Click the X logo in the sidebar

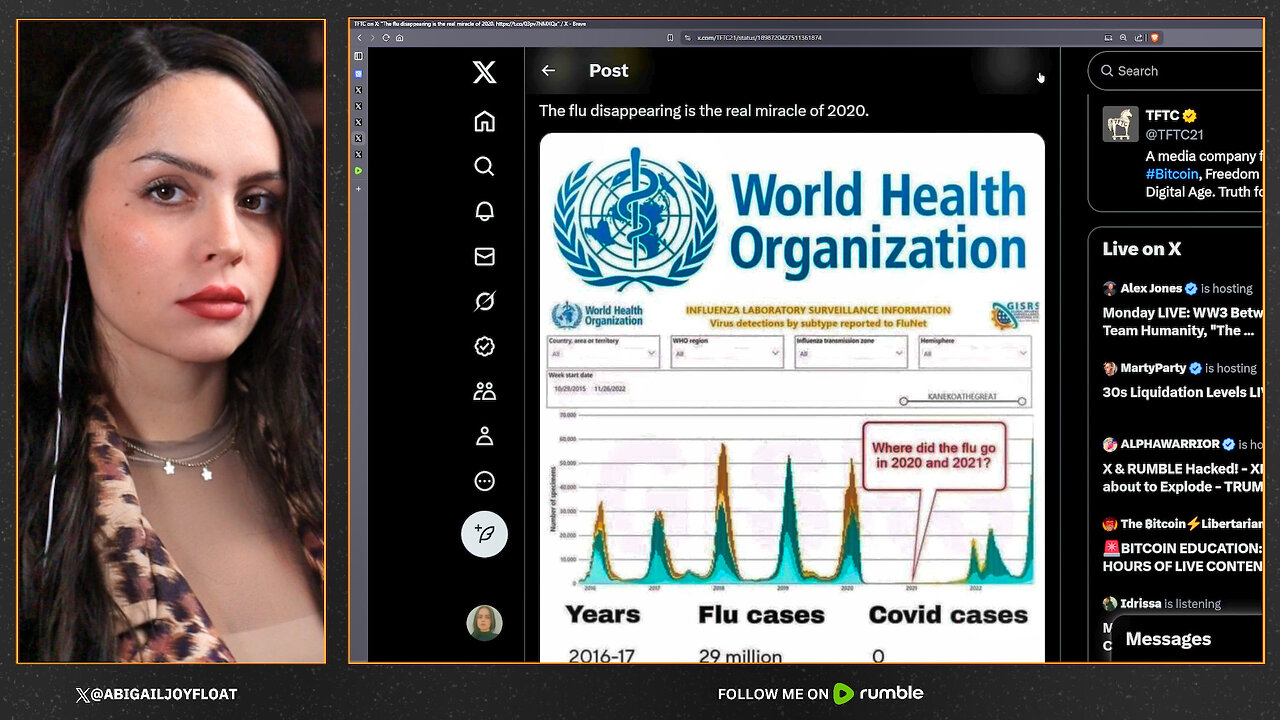(x=484, y=72)
